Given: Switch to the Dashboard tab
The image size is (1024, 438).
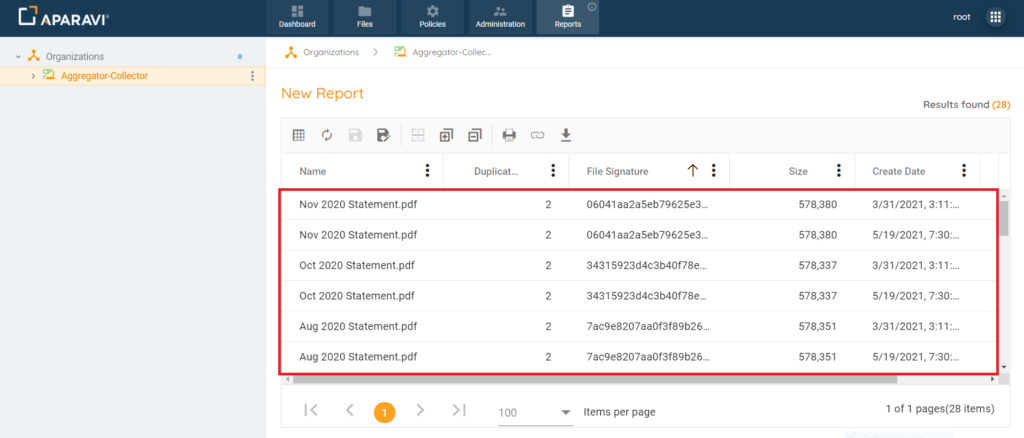Looking at the screenshot, I should coord(297,17).
